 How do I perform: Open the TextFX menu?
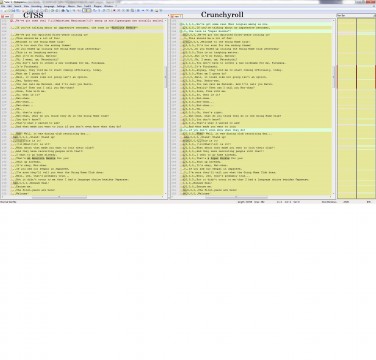[x=87, y=6]
